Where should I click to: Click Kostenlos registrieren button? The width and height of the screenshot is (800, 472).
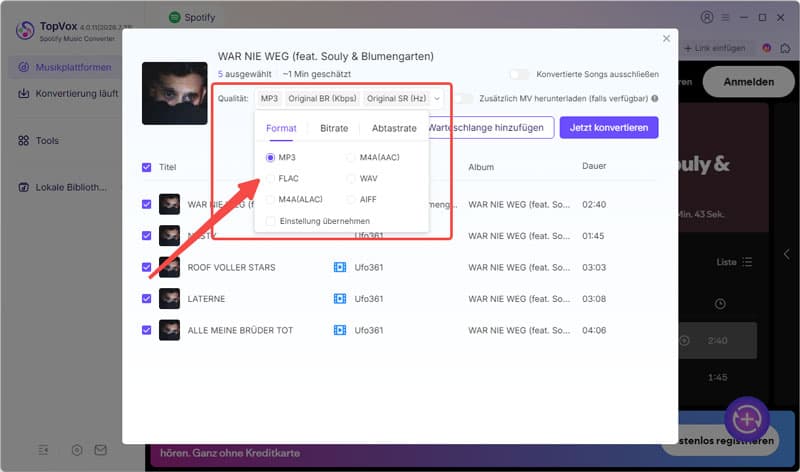720,440
